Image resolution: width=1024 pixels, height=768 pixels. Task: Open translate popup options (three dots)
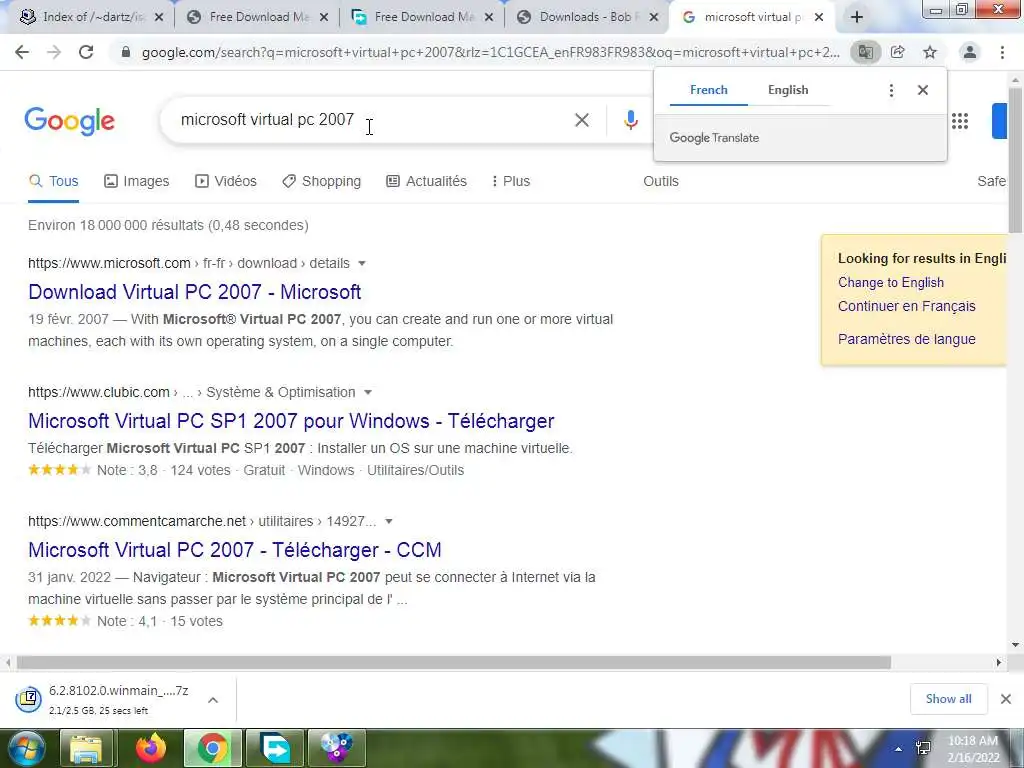point(891,90)
